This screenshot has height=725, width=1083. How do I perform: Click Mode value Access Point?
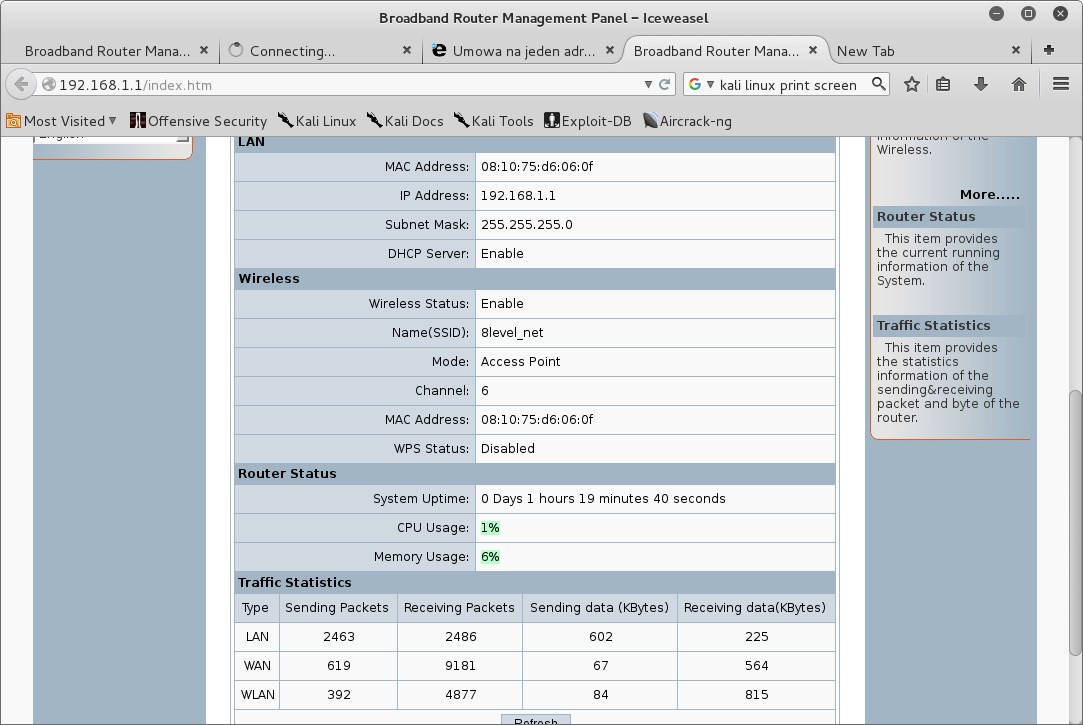[520, 361]
